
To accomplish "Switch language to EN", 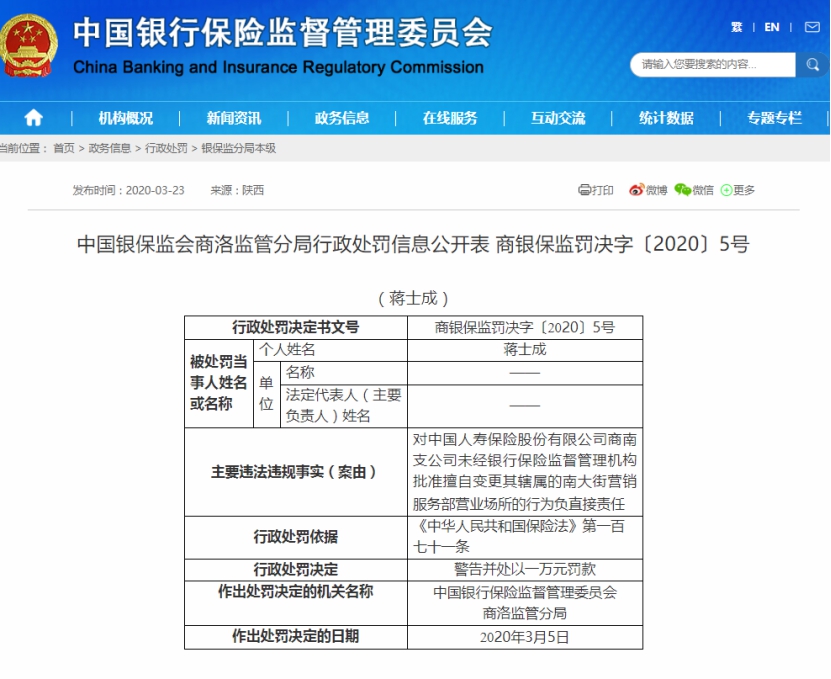I will pos(772,27).
